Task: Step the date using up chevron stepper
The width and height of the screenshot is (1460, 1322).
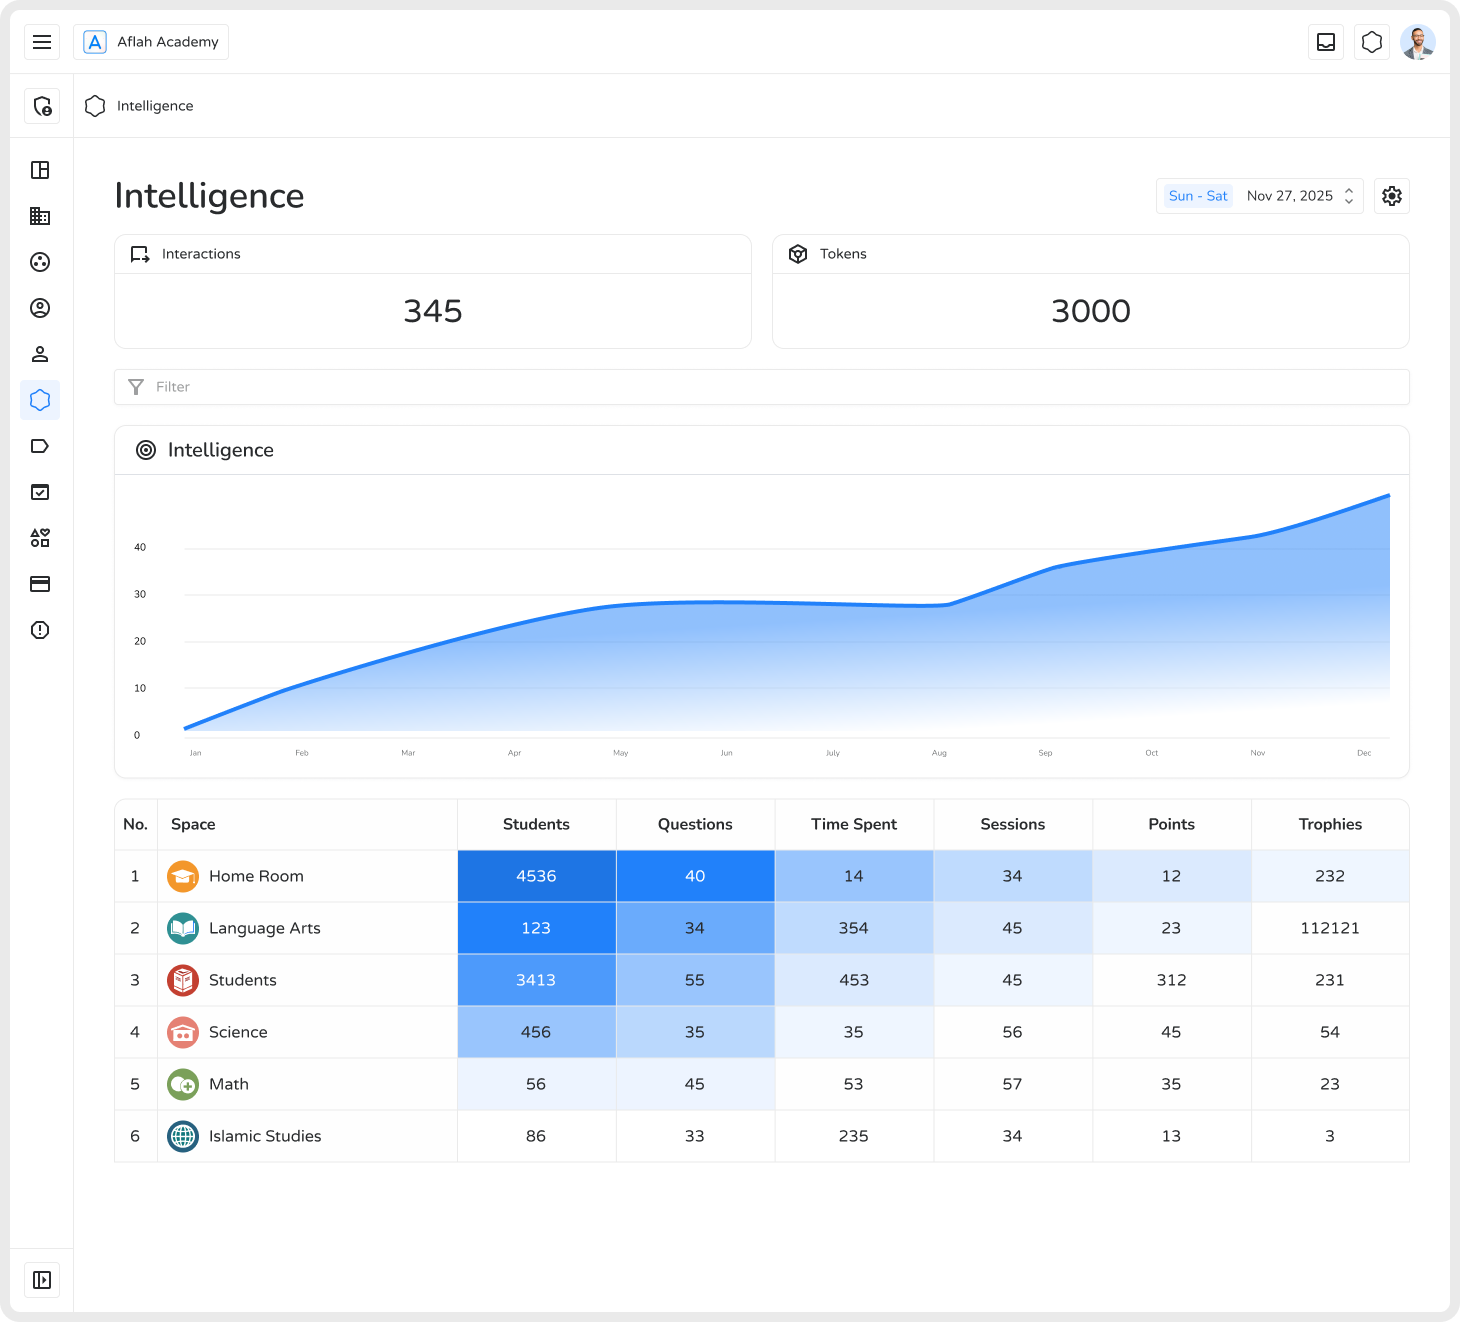Action: [1348, 191]
